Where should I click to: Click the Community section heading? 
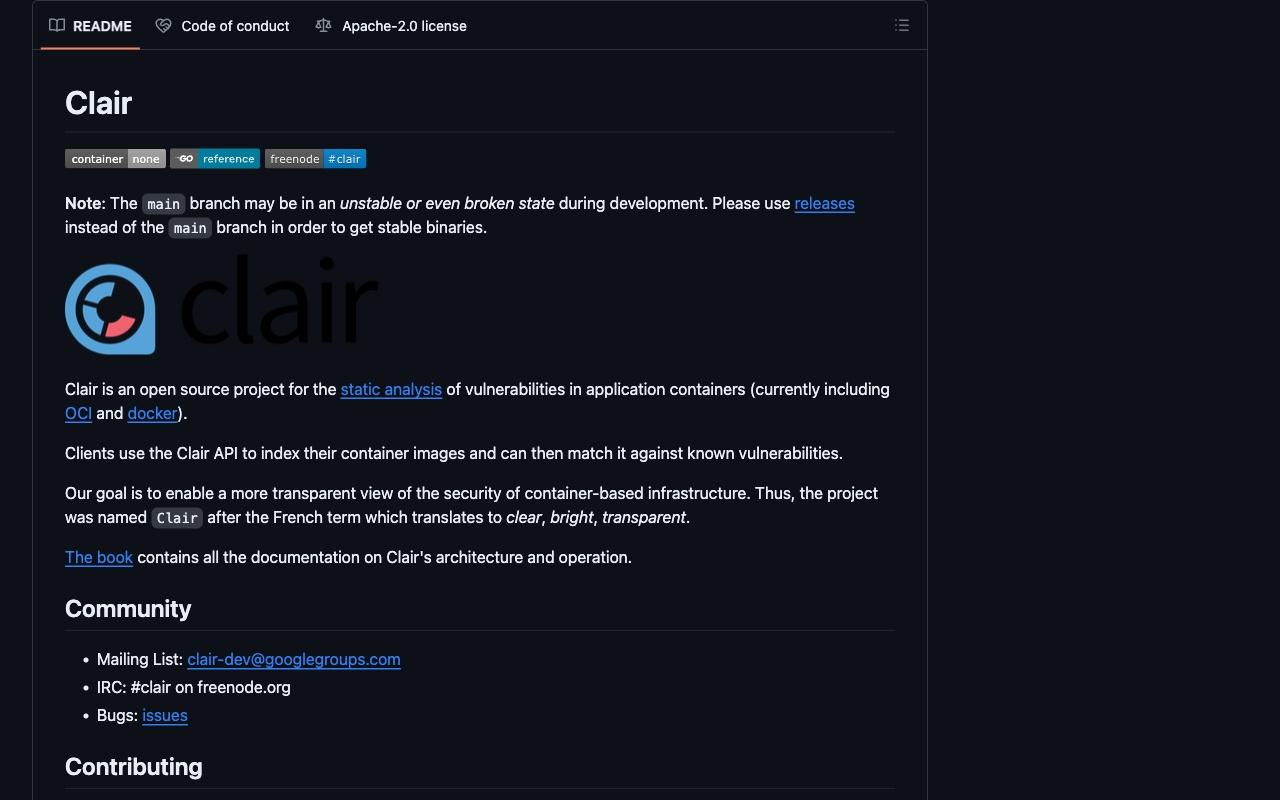click(x=128, y=609)
